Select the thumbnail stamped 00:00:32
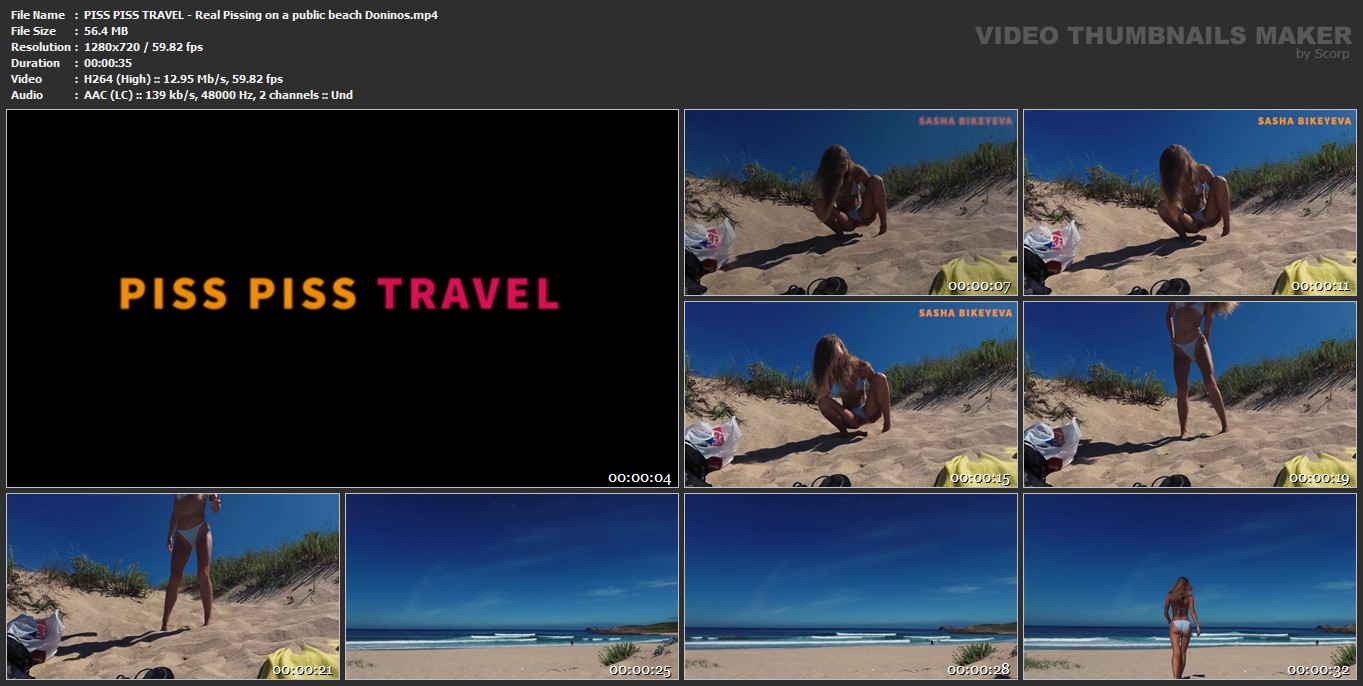The width and height of the screenshot is (1363, 686). tap(1190, 586)
